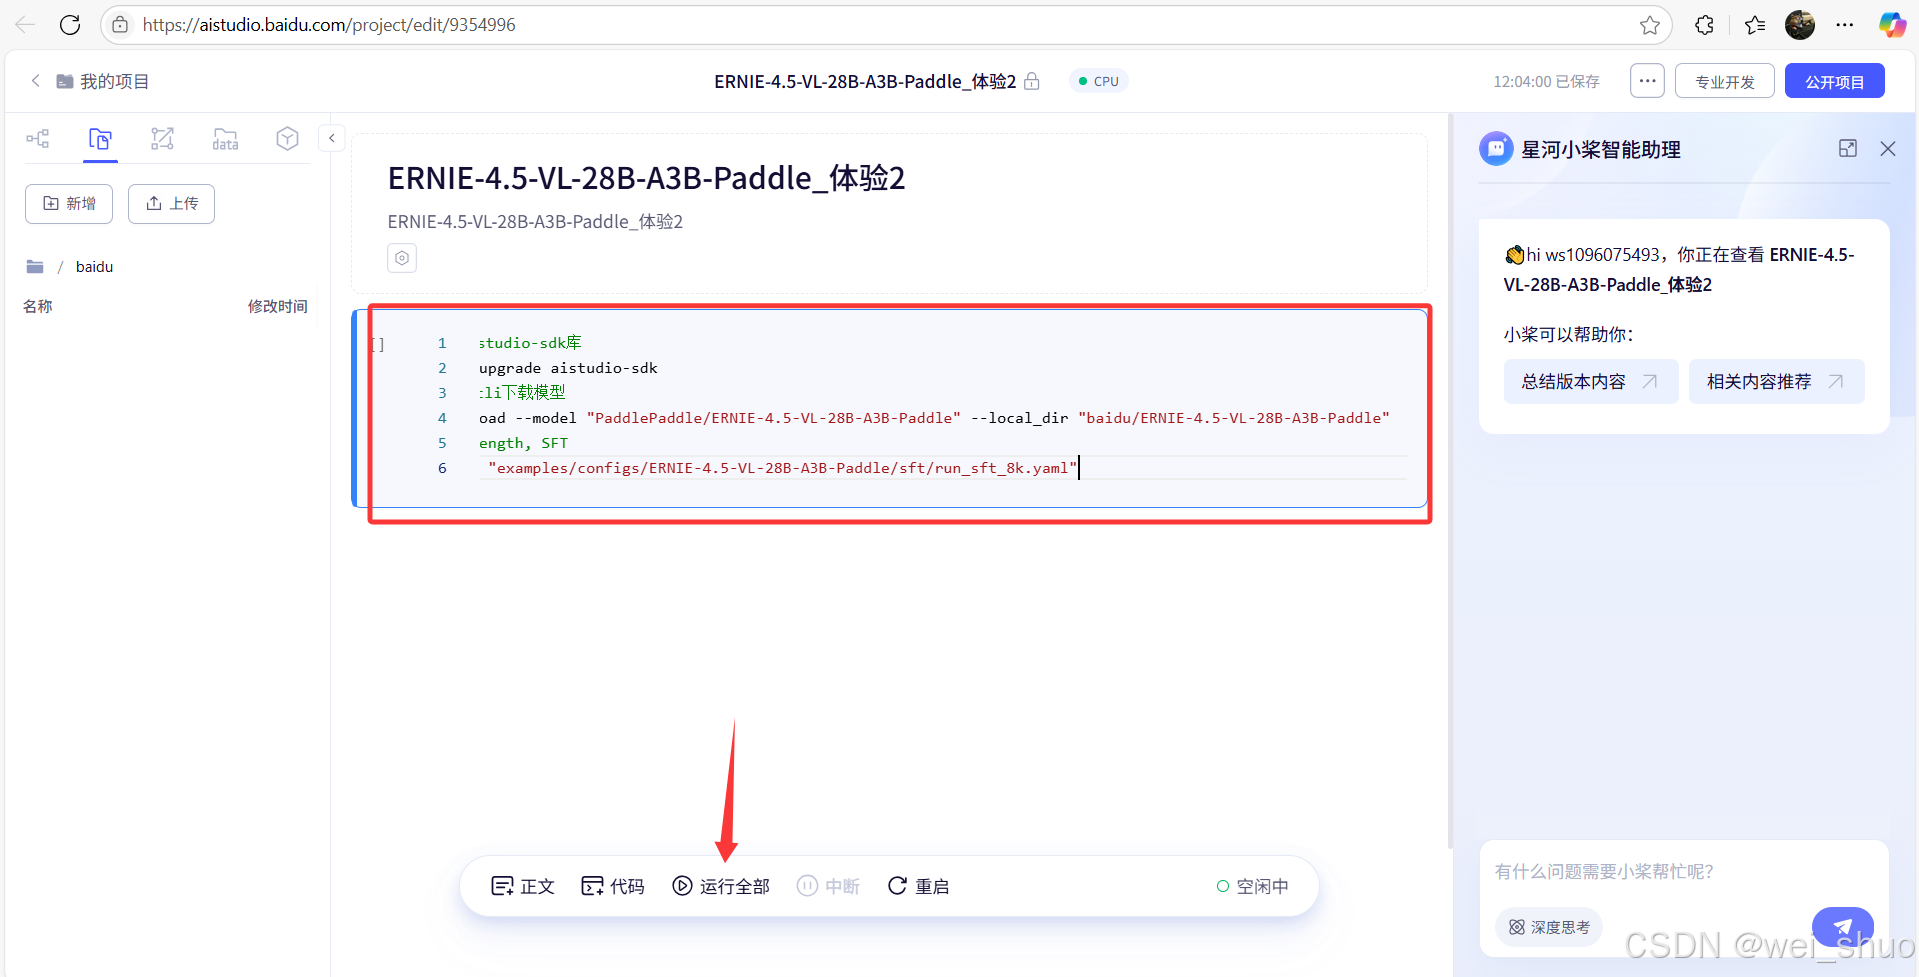Add a 代码 code cell

click(x=613, y=886)
